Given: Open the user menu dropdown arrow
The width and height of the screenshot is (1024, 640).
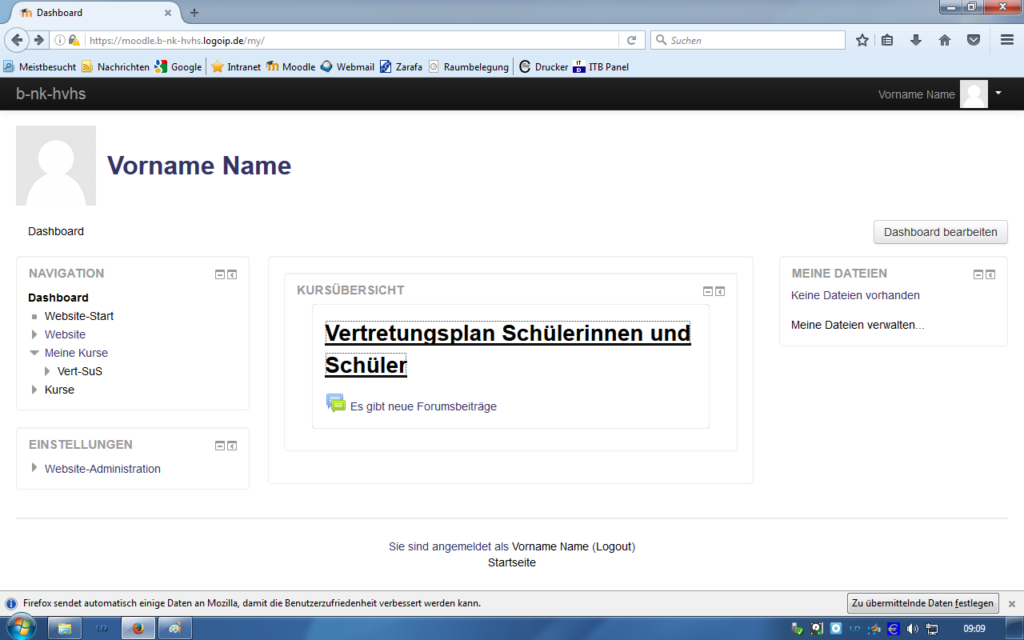Looking at the screenshot, I should pyautogui.click(x=998, y=93).
